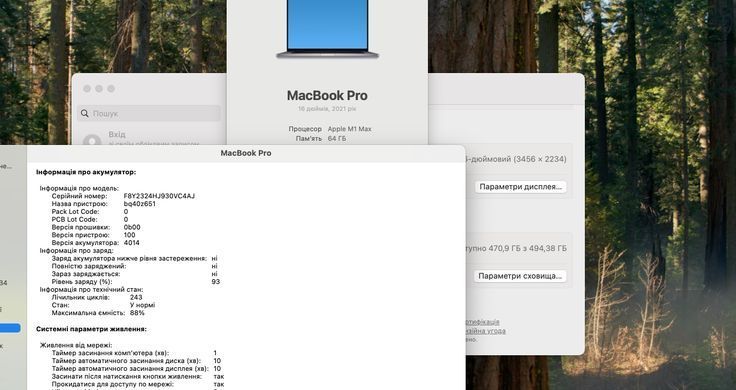Select the 'Таймер засинання комп'ютера (хв)' row
Screen dimensions: 736x390
click(134, 353)
